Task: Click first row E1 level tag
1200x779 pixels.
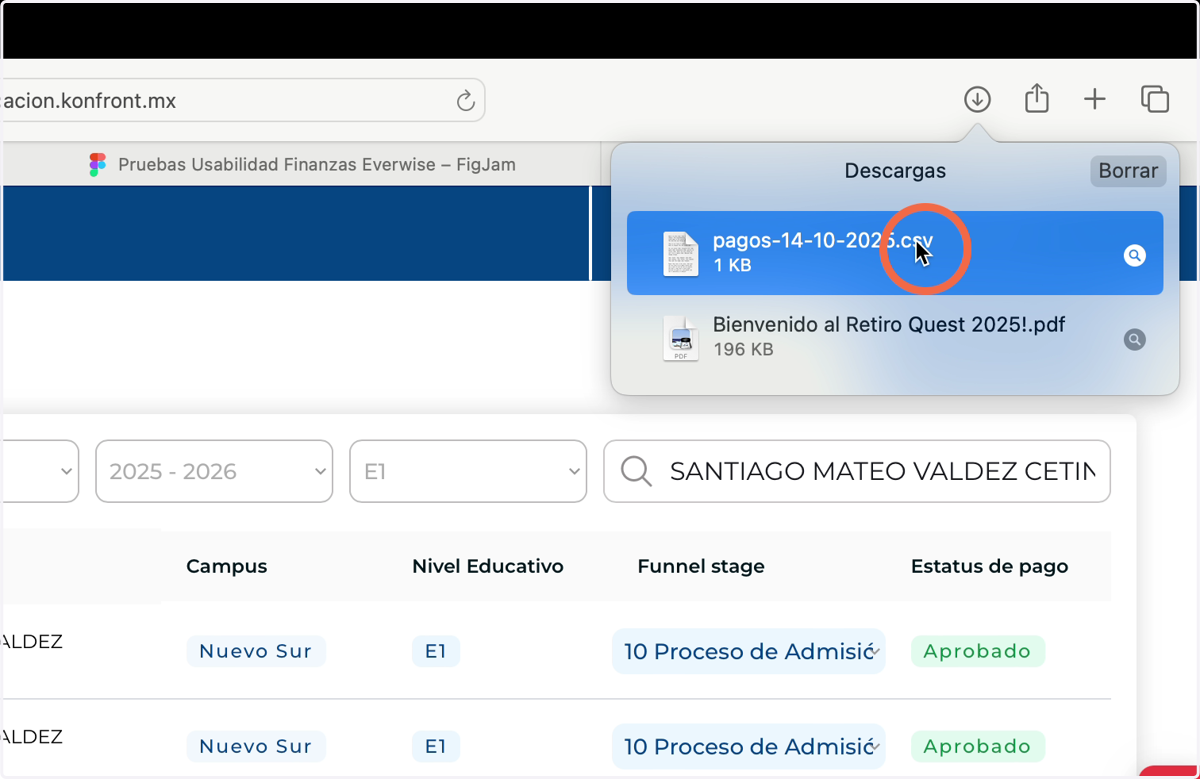Action: point(435,651)
